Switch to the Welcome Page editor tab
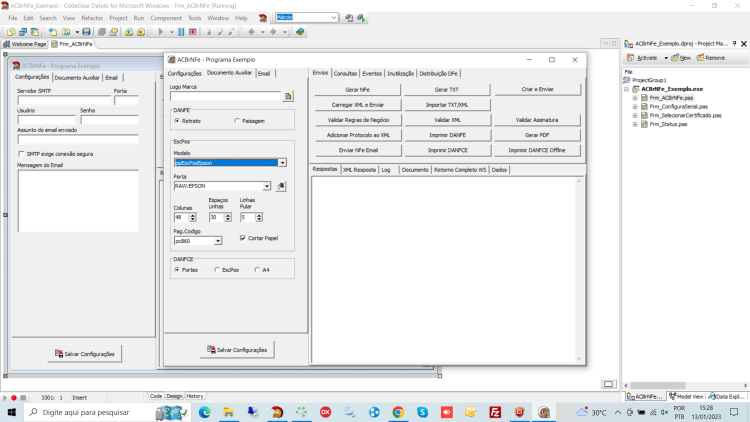 25,44
